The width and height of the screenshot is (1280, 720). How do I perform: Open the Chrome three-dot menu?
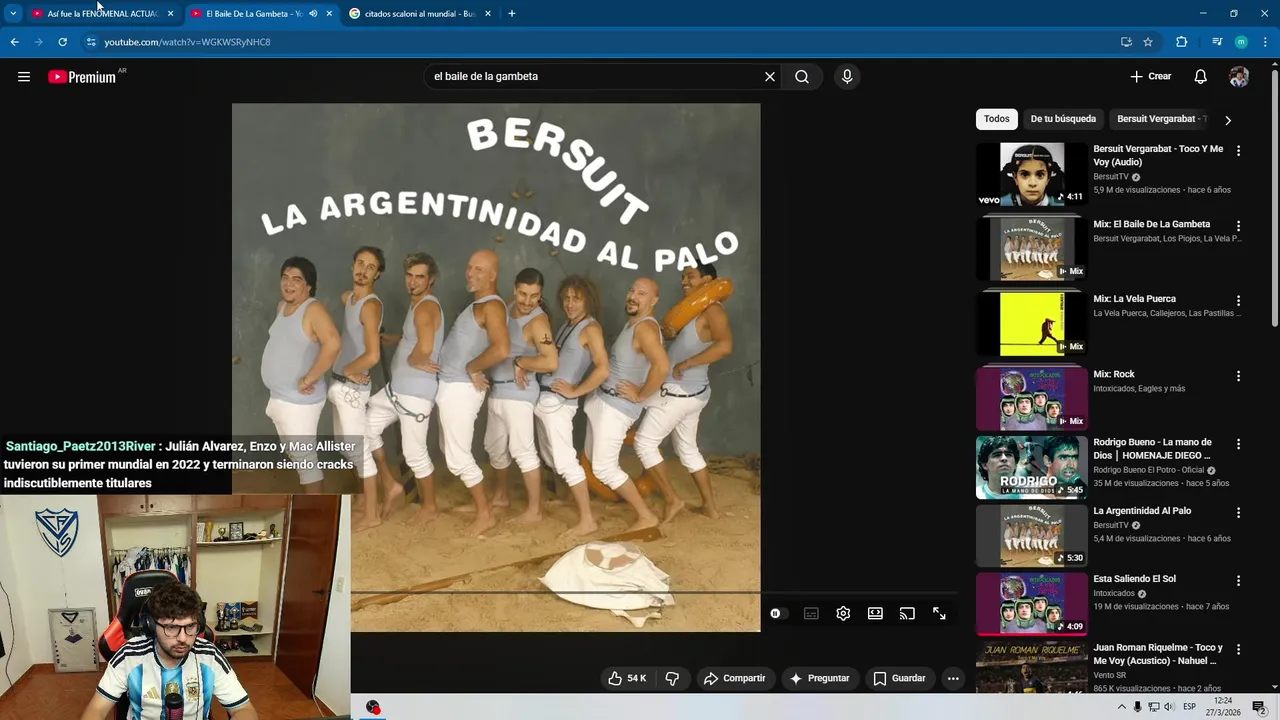pos(1266,42)
